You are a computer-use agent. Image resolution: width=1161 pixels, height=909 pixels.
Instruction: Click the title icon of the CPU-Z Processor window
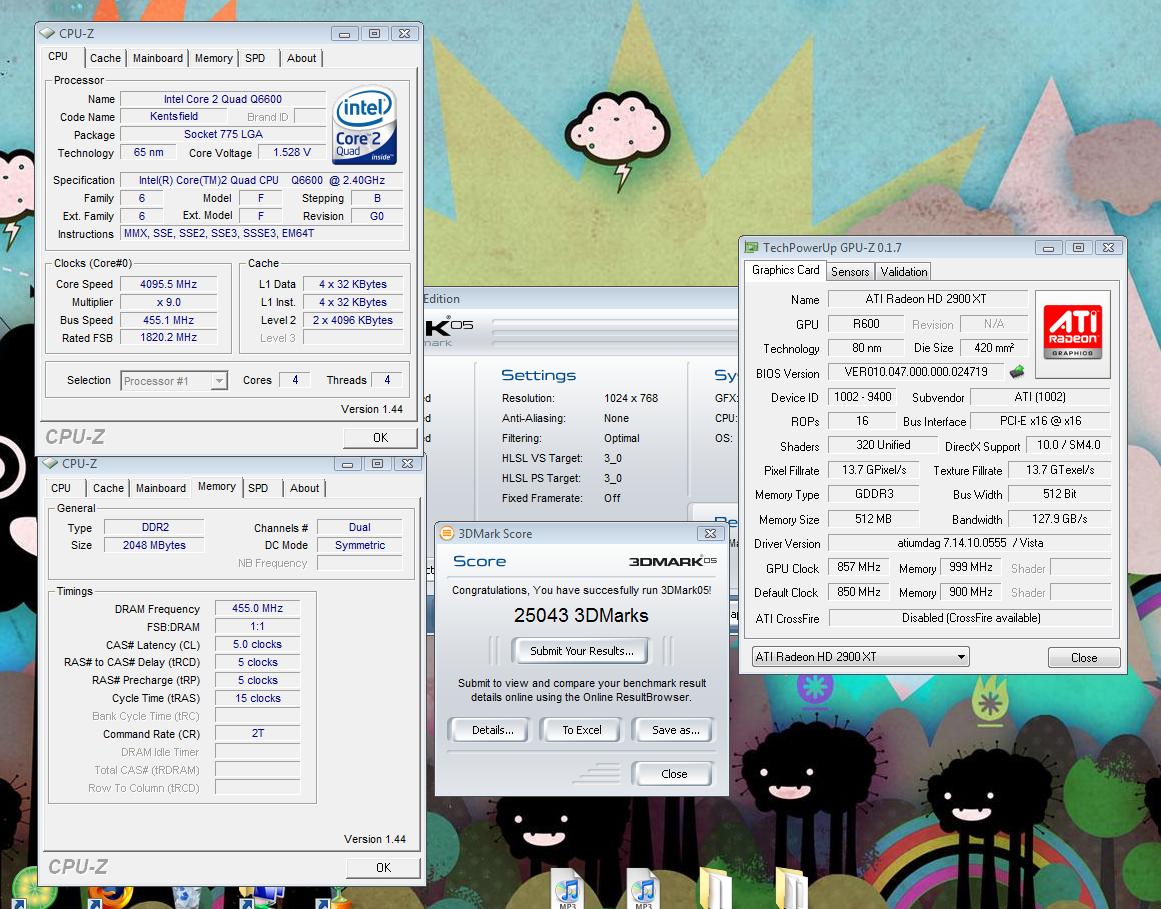[47, 33]
